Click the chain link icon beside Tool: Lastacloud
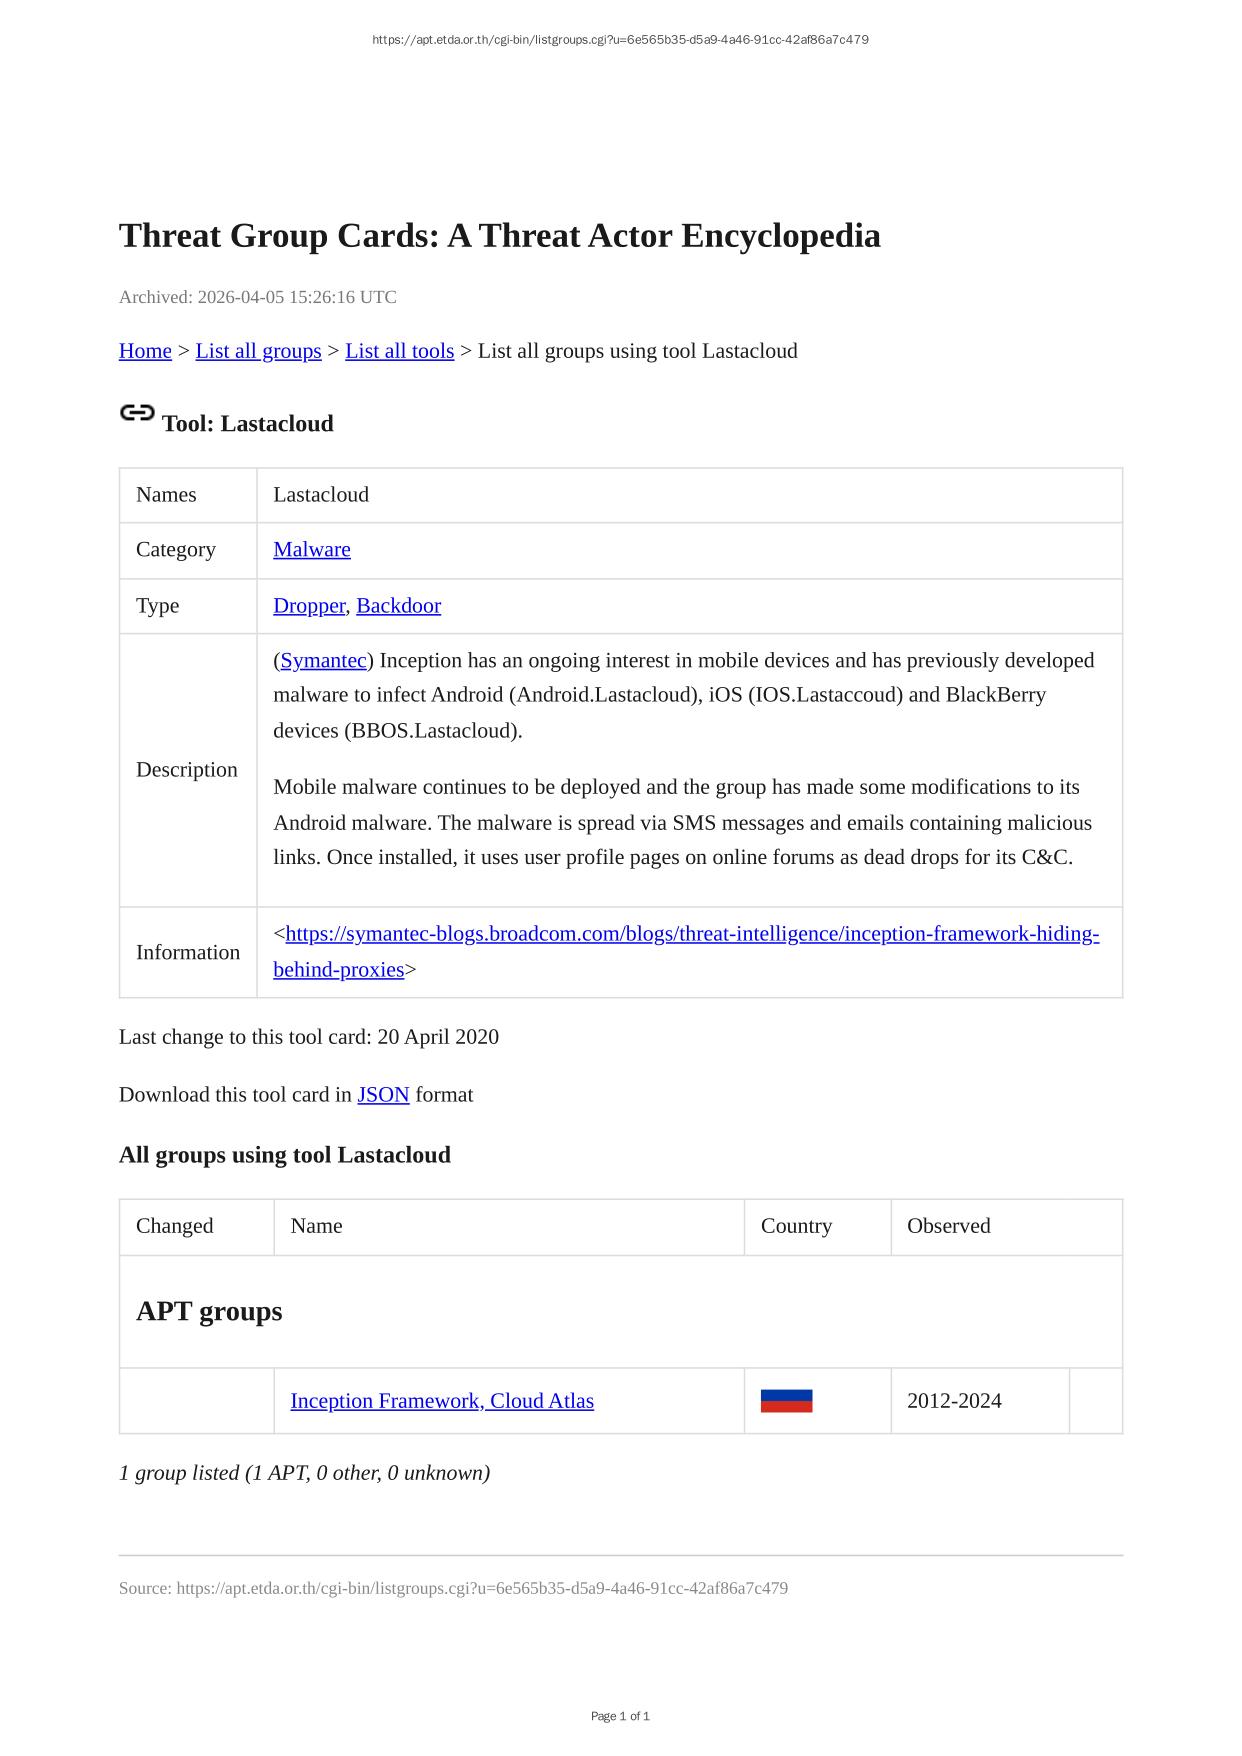 point(137,413)
